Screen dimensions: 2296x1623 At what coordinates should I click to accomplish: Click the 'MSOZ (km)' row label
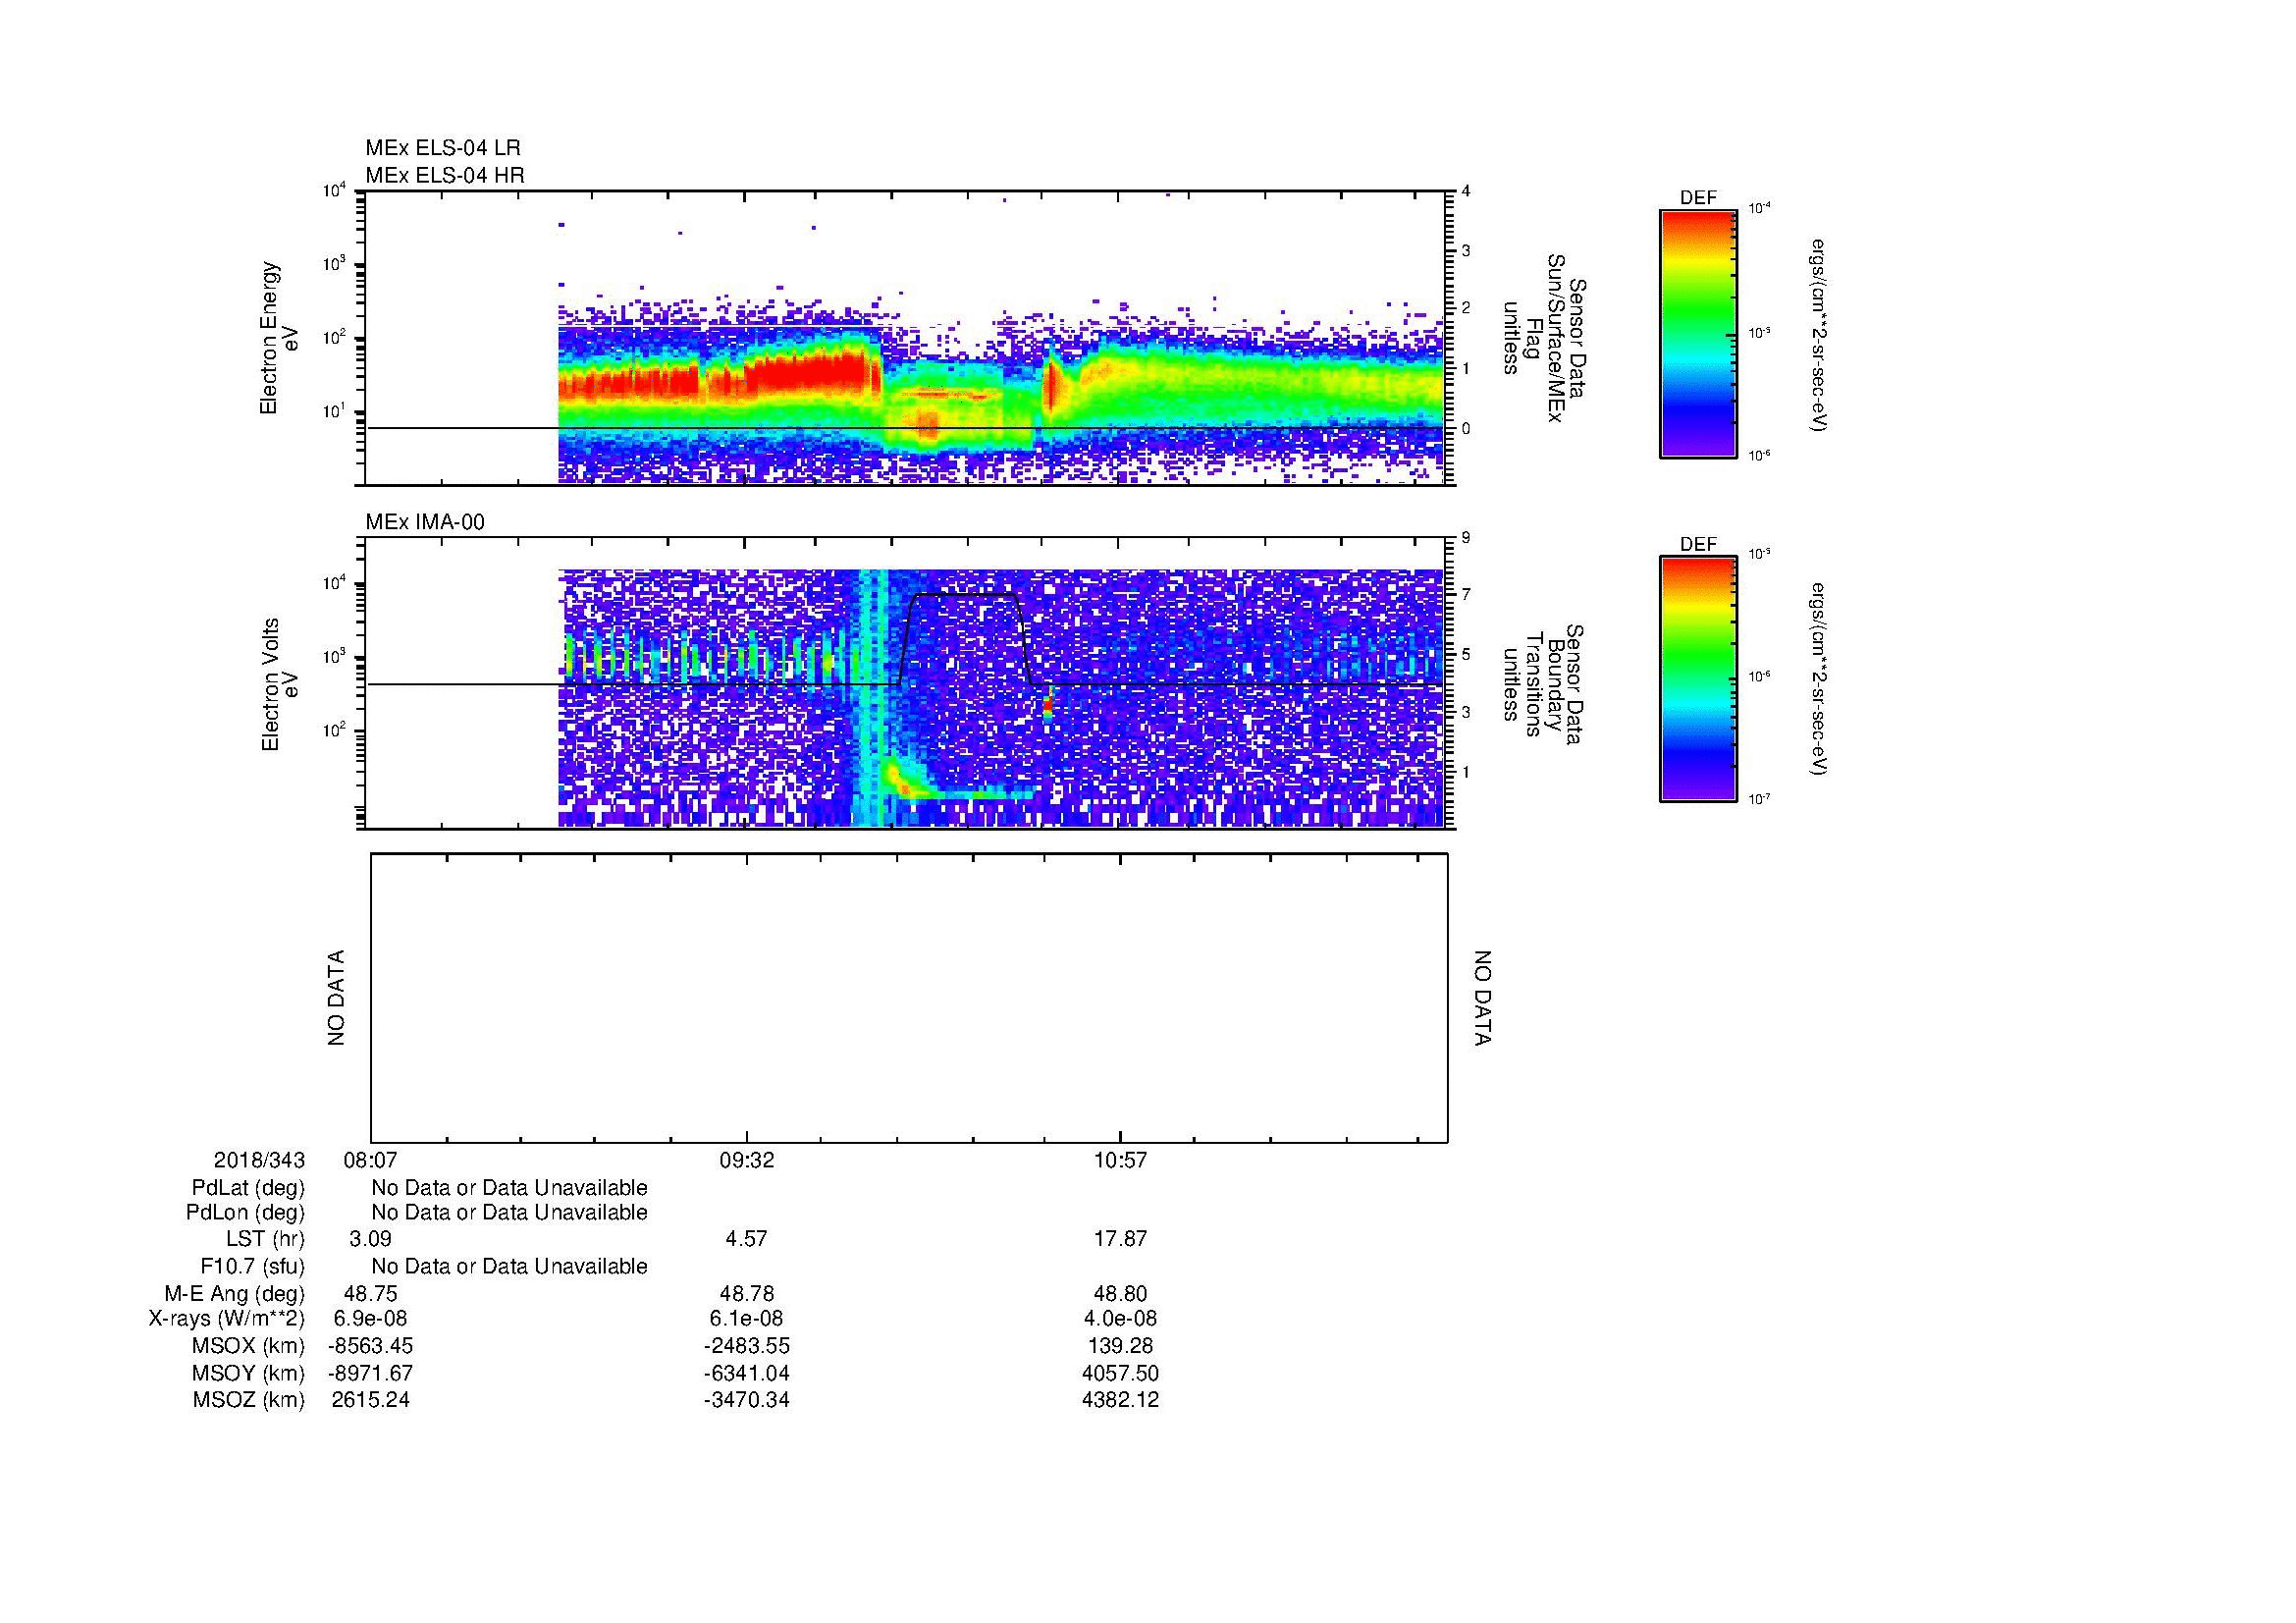point(248,1400)
